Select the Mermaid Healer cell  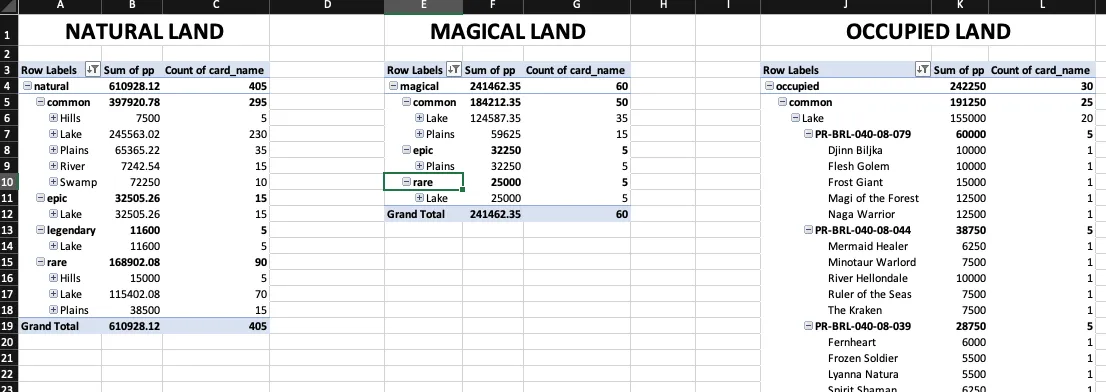point(846,246)
